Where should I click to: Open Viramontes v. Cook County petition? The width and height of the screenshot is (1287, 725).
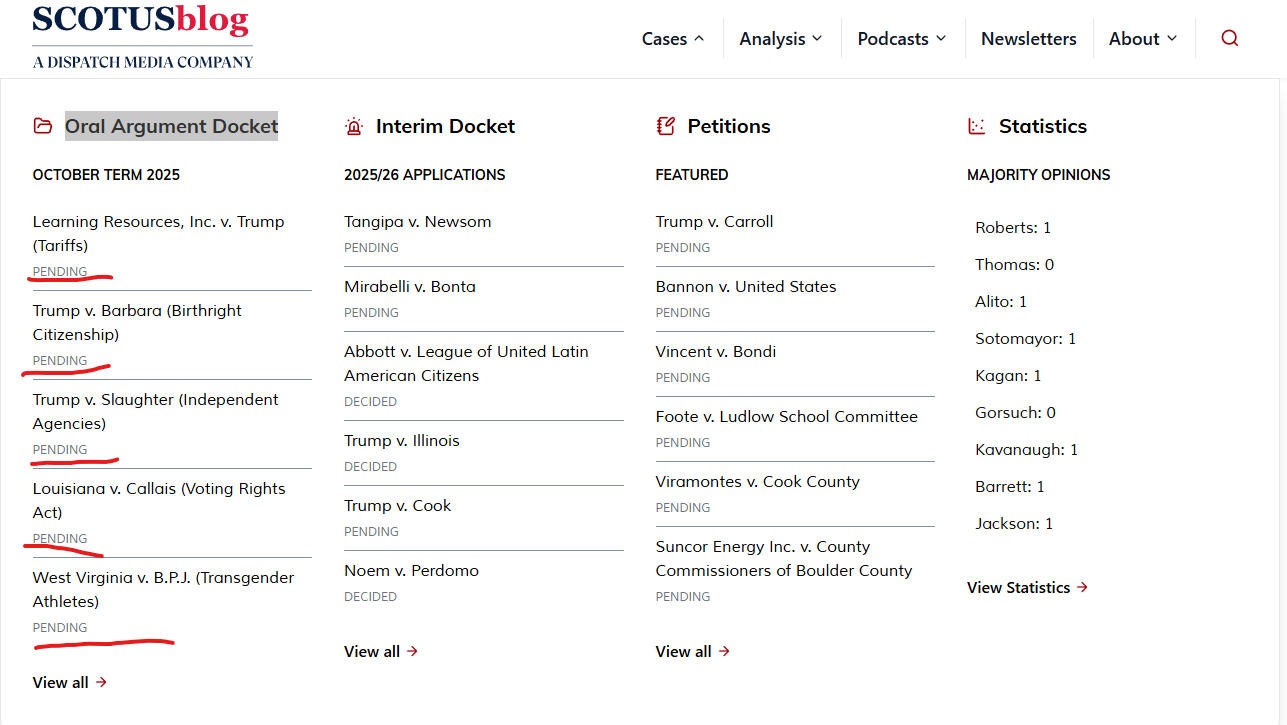[758, 481]
